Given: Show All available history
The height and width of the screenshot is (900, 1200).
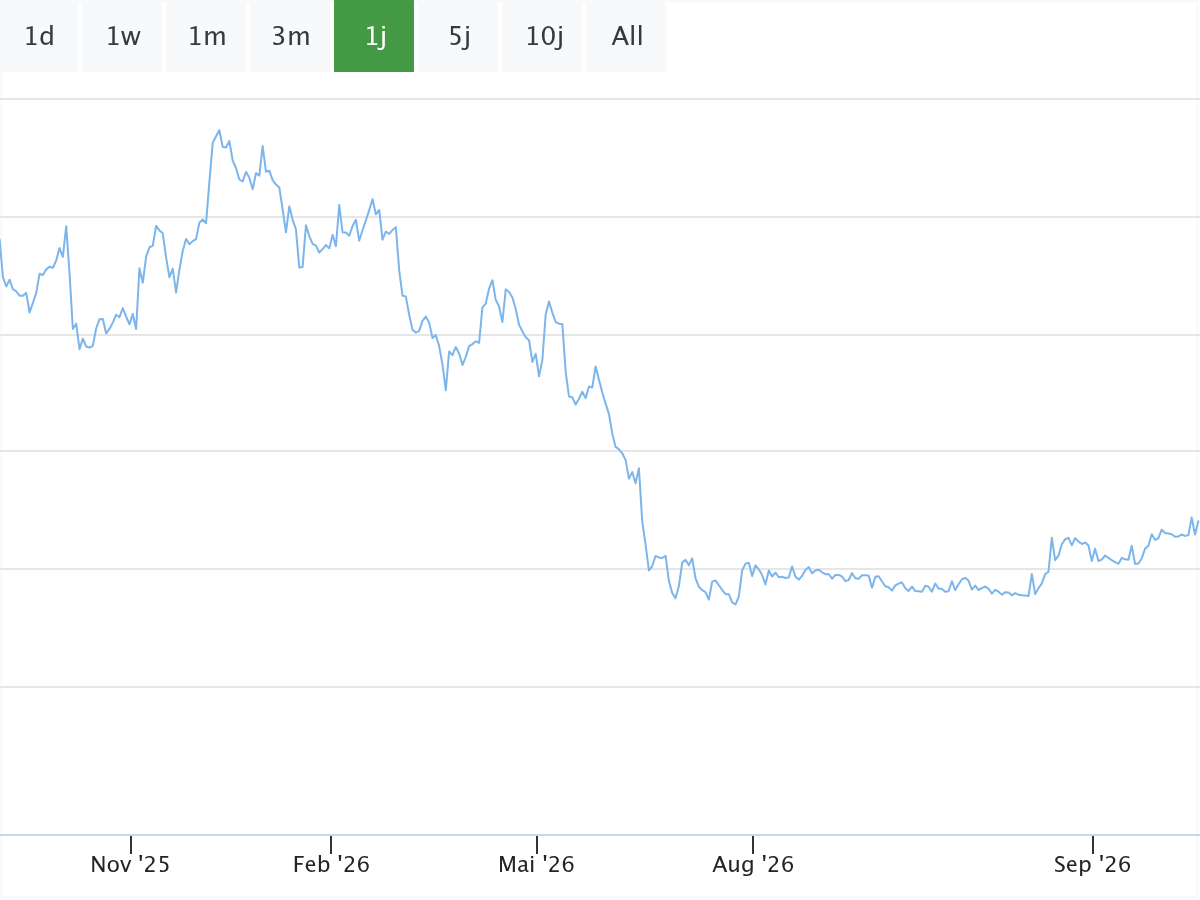Looking at the screenshot, I should click(626, 36).
